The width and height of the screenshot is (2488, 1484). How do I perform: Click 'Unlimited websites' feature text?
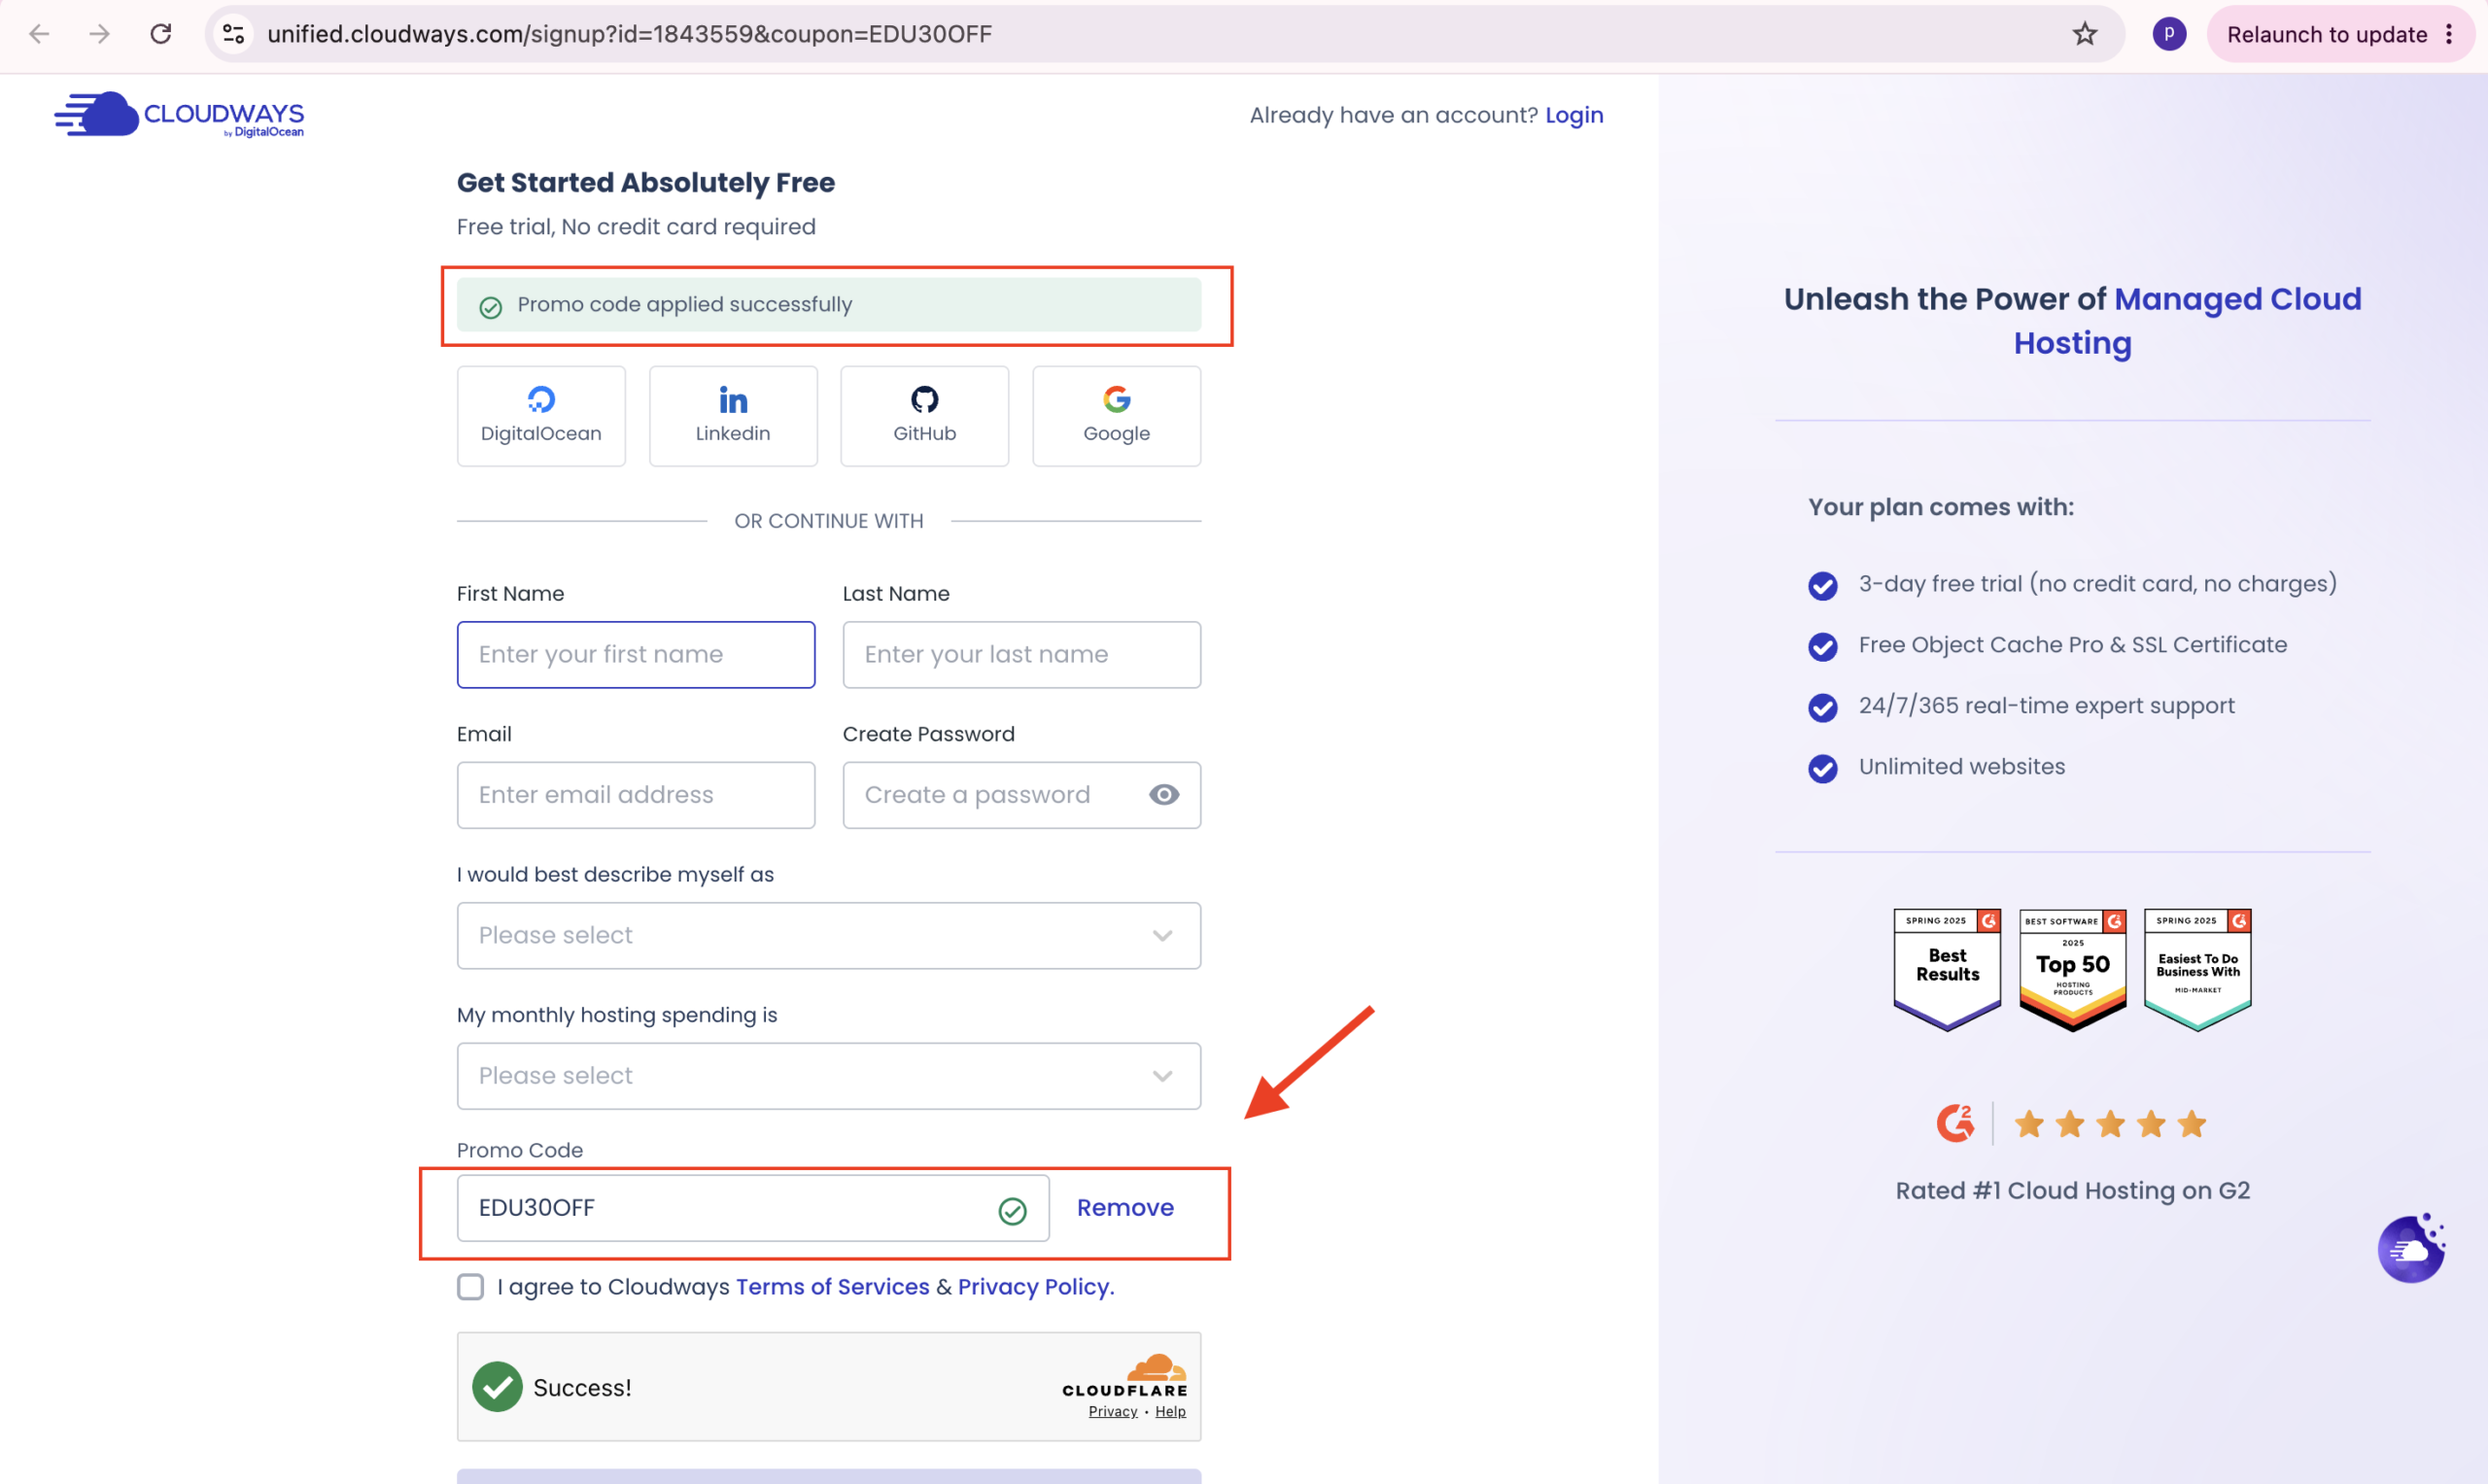pyautogui.click(x=1961, y=767)
